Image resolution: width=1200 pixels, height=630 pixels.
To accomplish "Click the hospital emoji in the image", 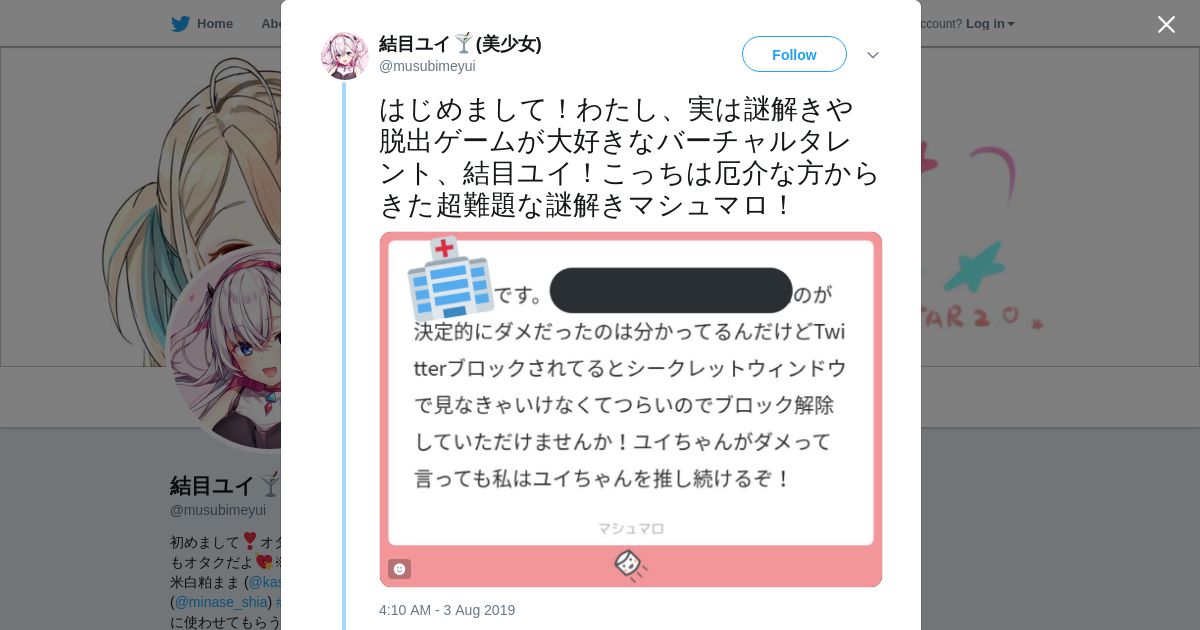I will pyautogui.click(x=449, y=278).
